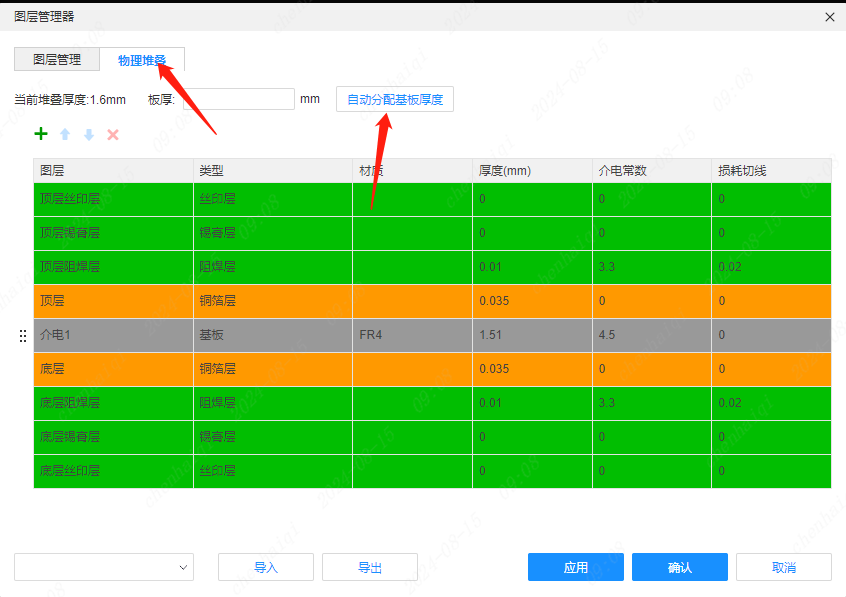
Task: Select the orange 顶层 copper layer row
Action: pos(112,301)
